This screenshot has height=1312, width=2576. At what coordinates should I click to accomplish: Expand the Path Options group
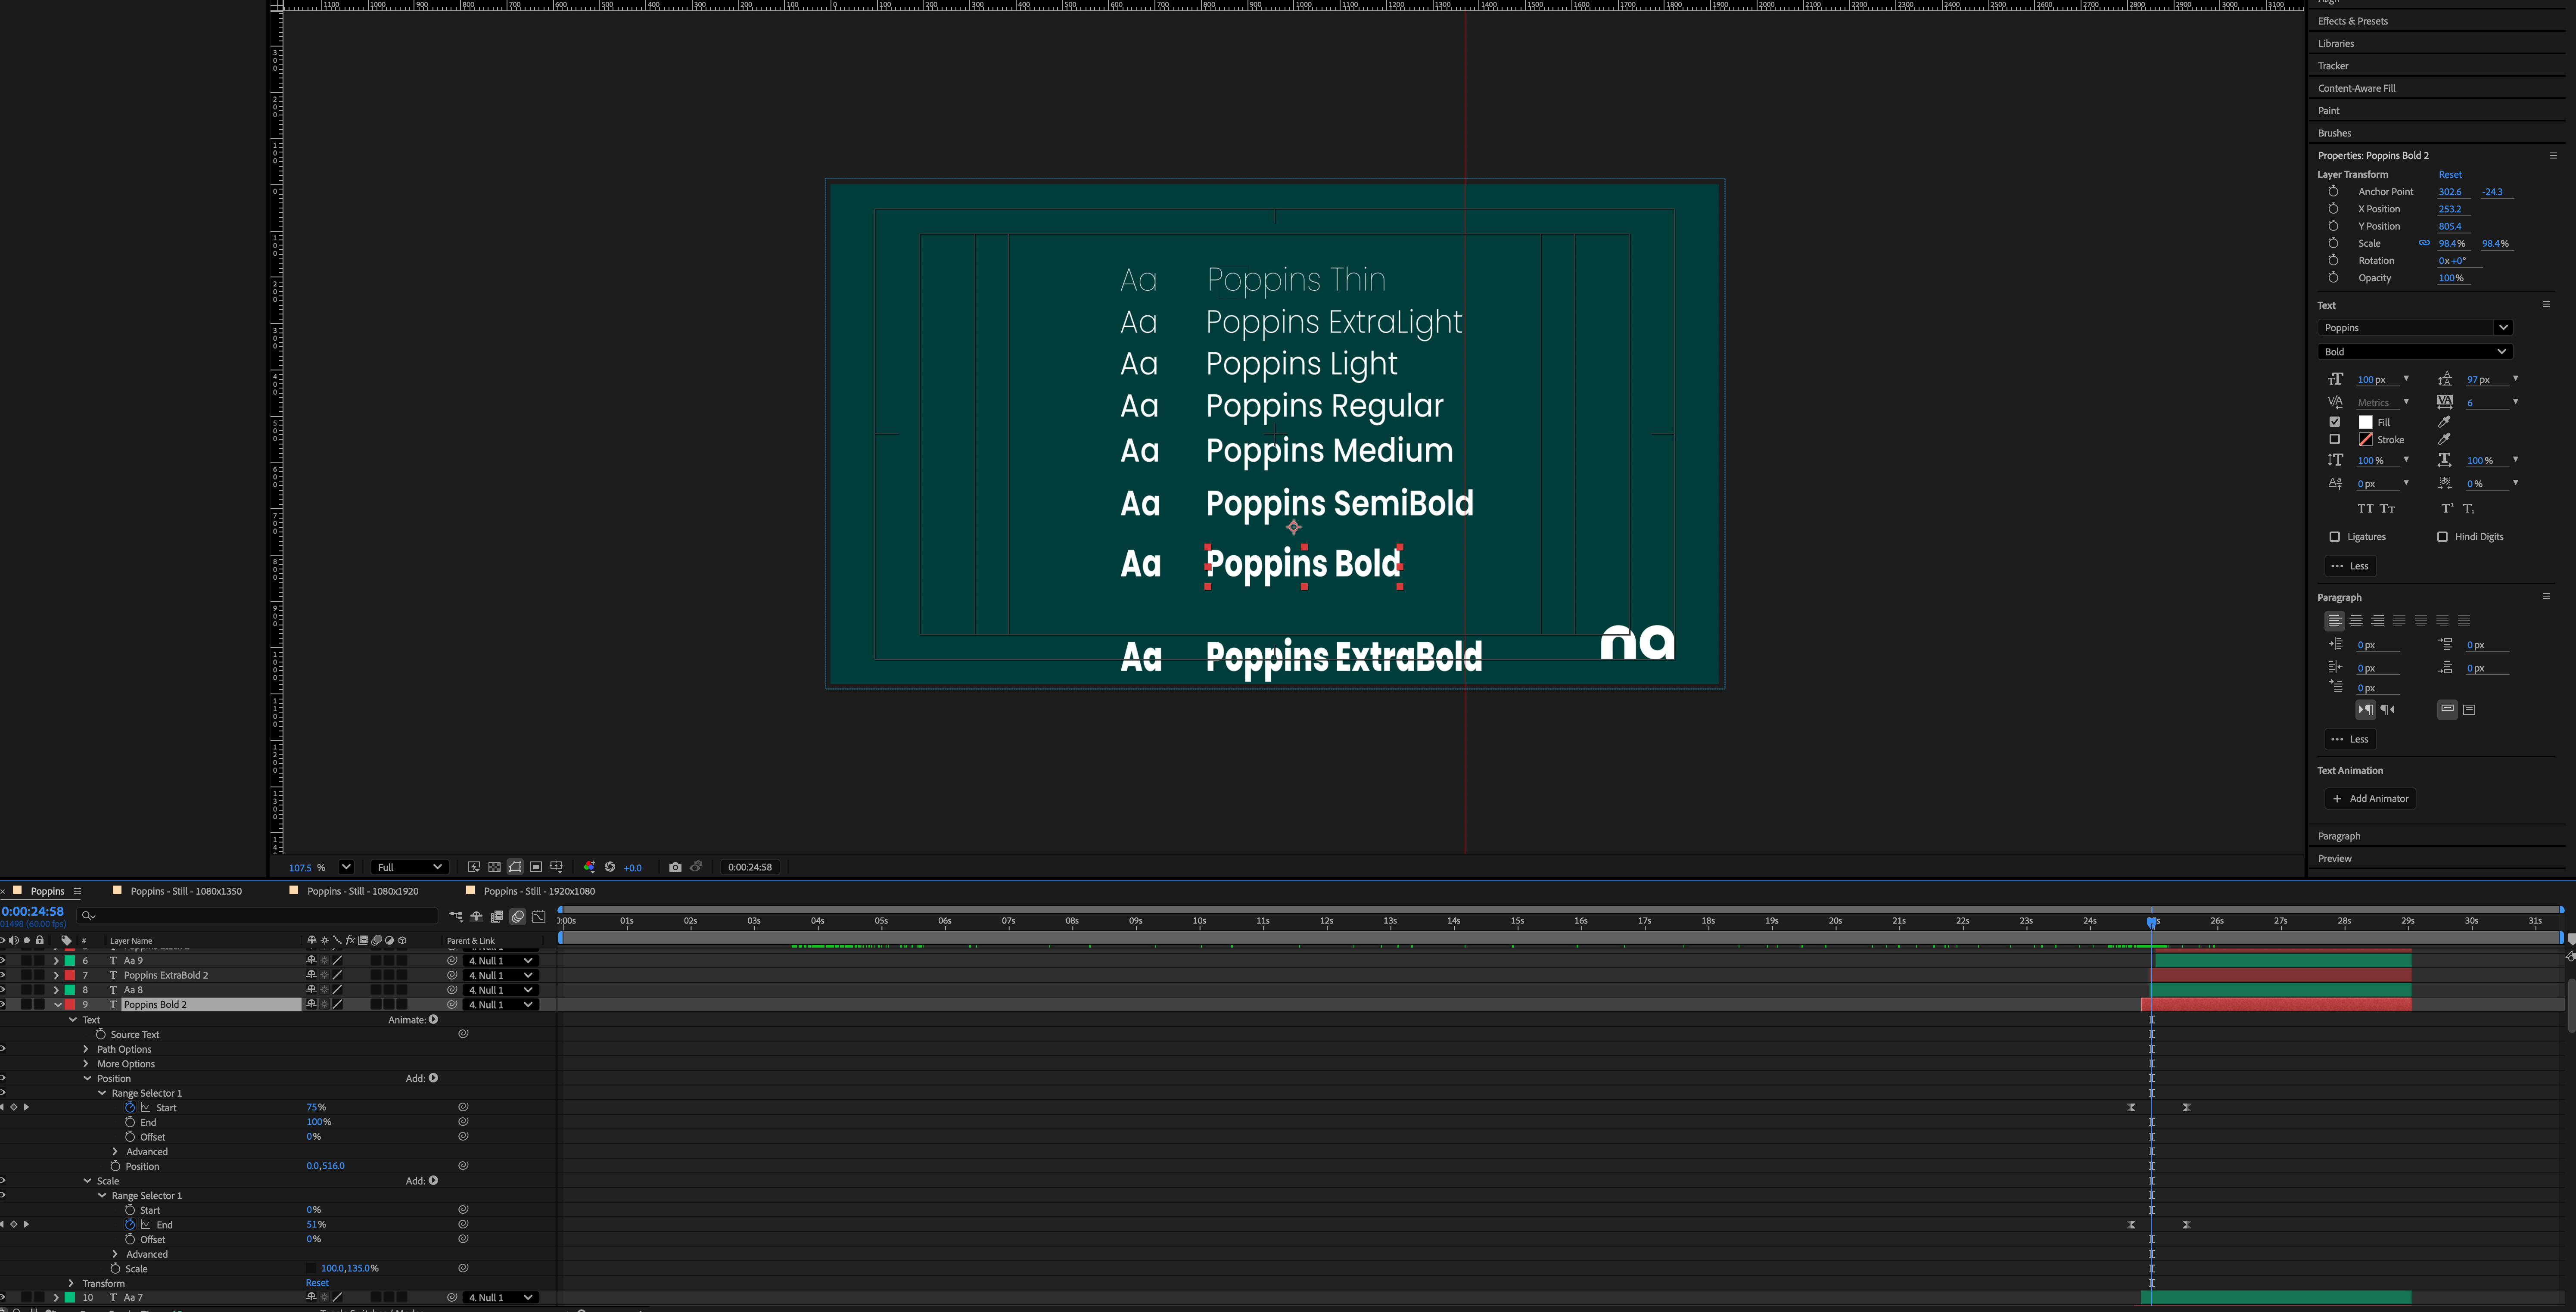(86, 1049)
